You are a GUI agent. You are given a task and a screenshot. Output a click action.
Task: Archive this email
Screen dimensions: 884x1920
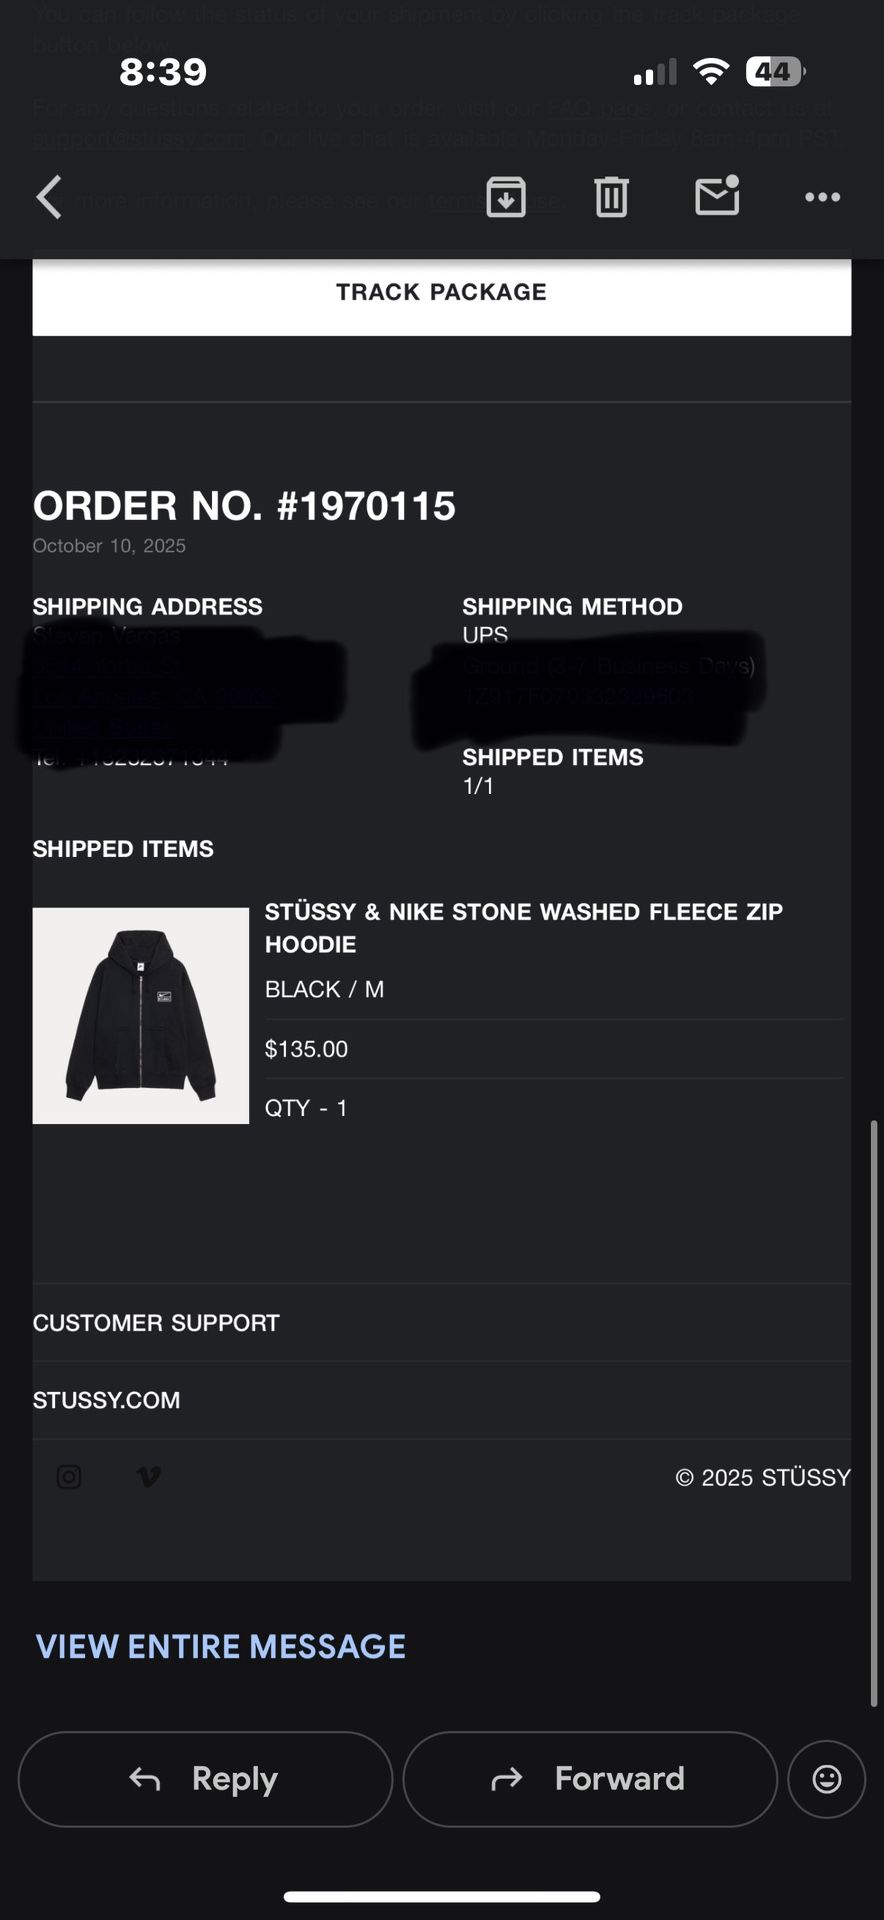(x=506, y=197)
